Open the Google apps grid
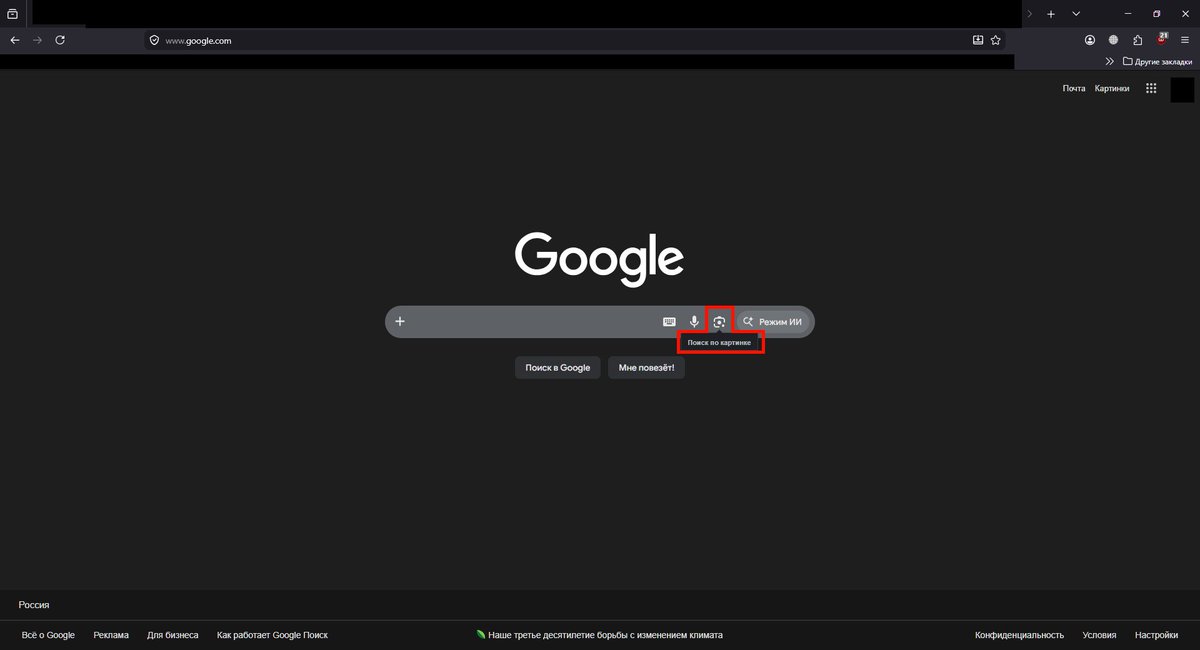This screenshot has height=650, width=1200. click(x=1151, y=88)
